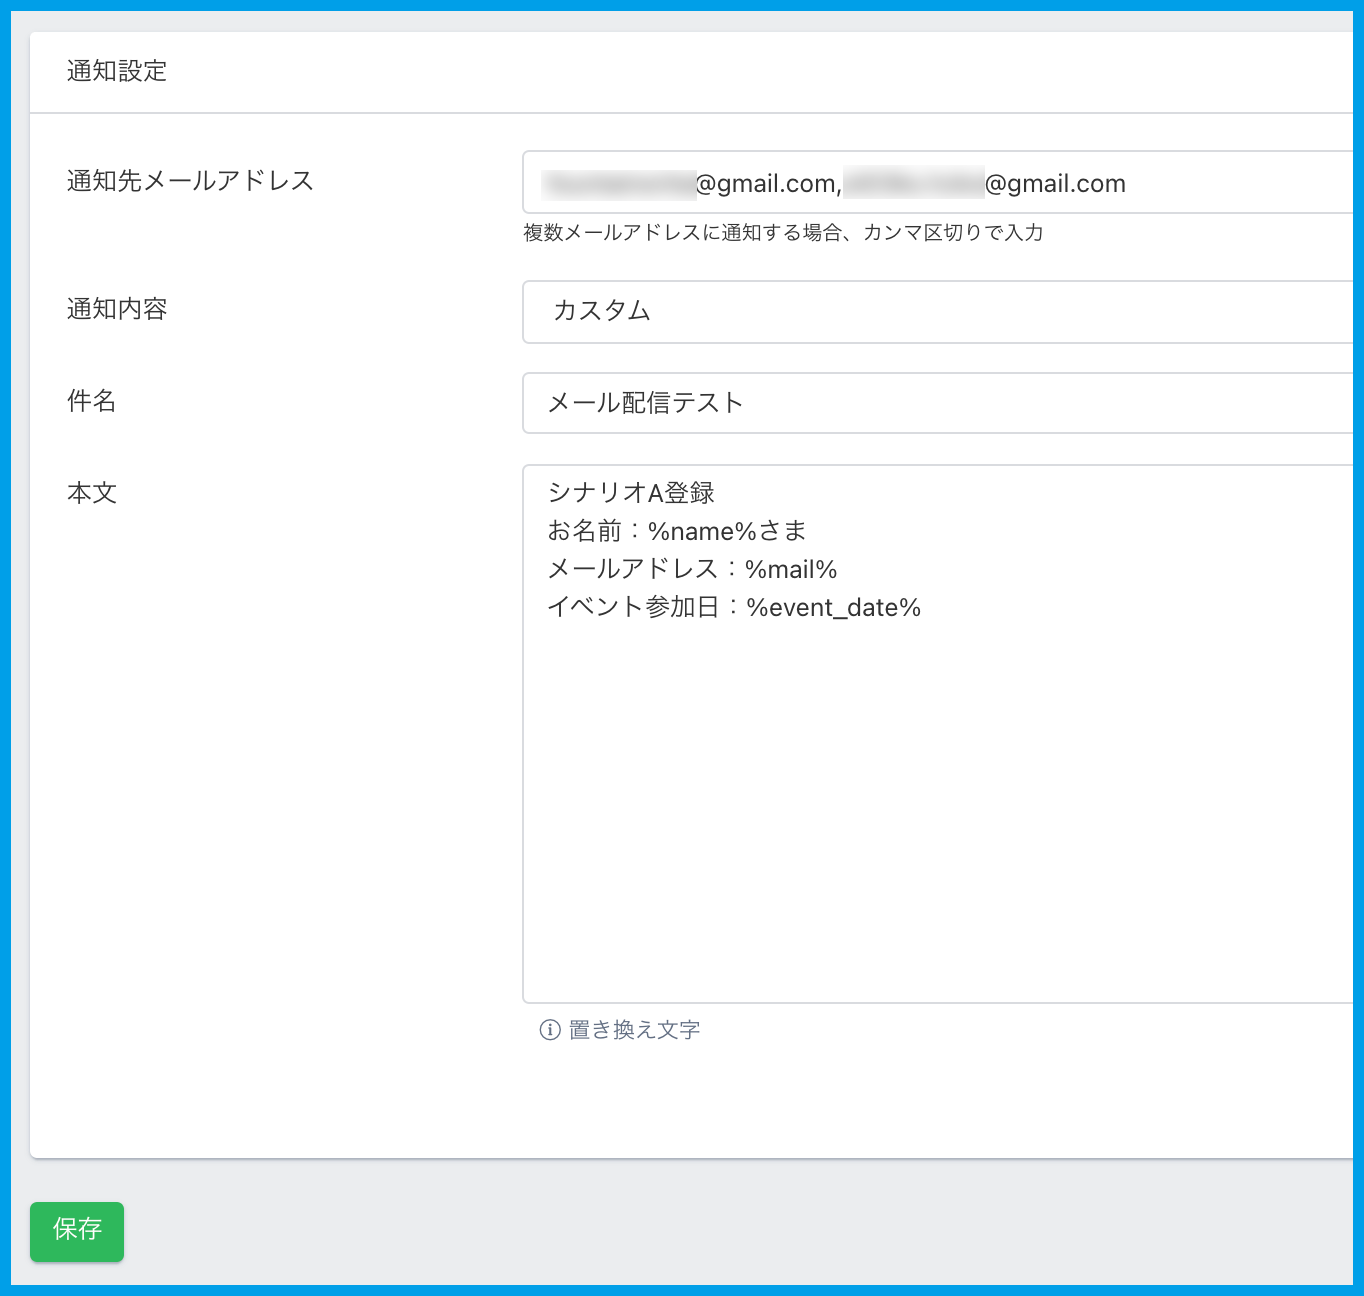The height and width of the screenshot is (1296, 1364).
Task: Click the 通知設定 panel header
Action: click(117, 71)
